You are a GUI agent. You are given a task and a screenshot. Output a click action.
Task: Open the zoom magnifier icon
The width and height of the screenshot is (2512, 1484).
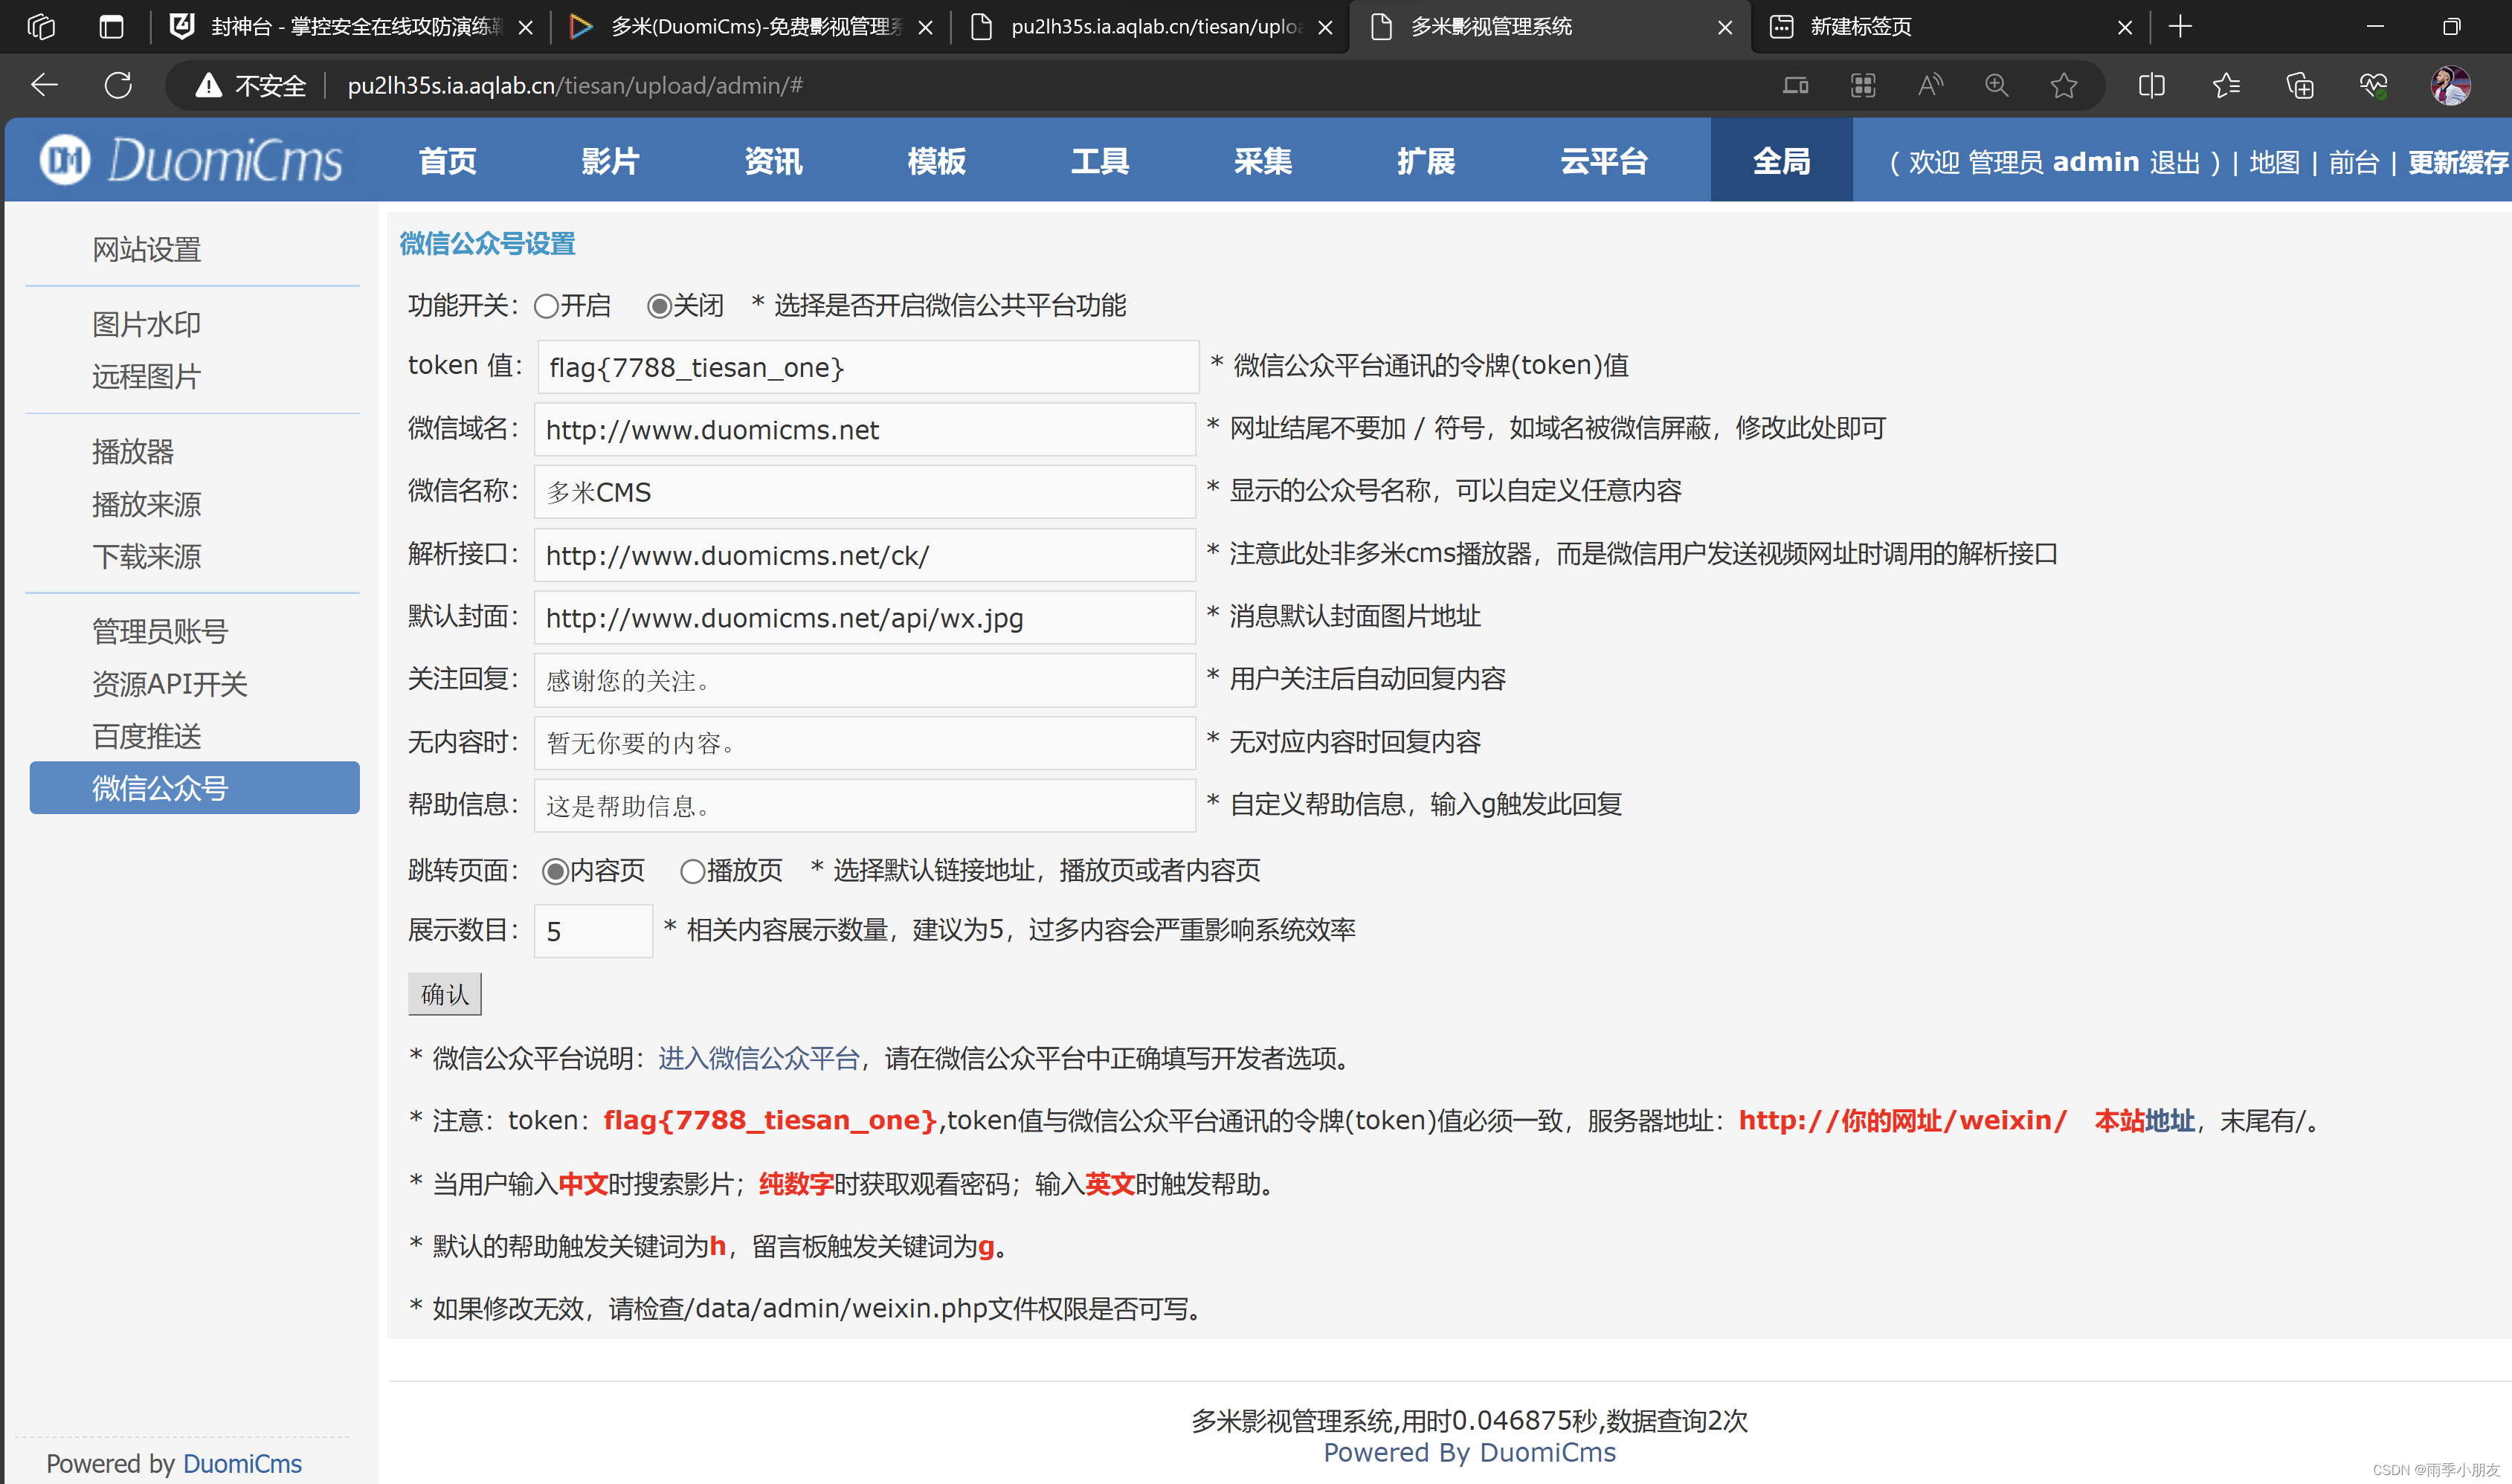(1996, 85)
